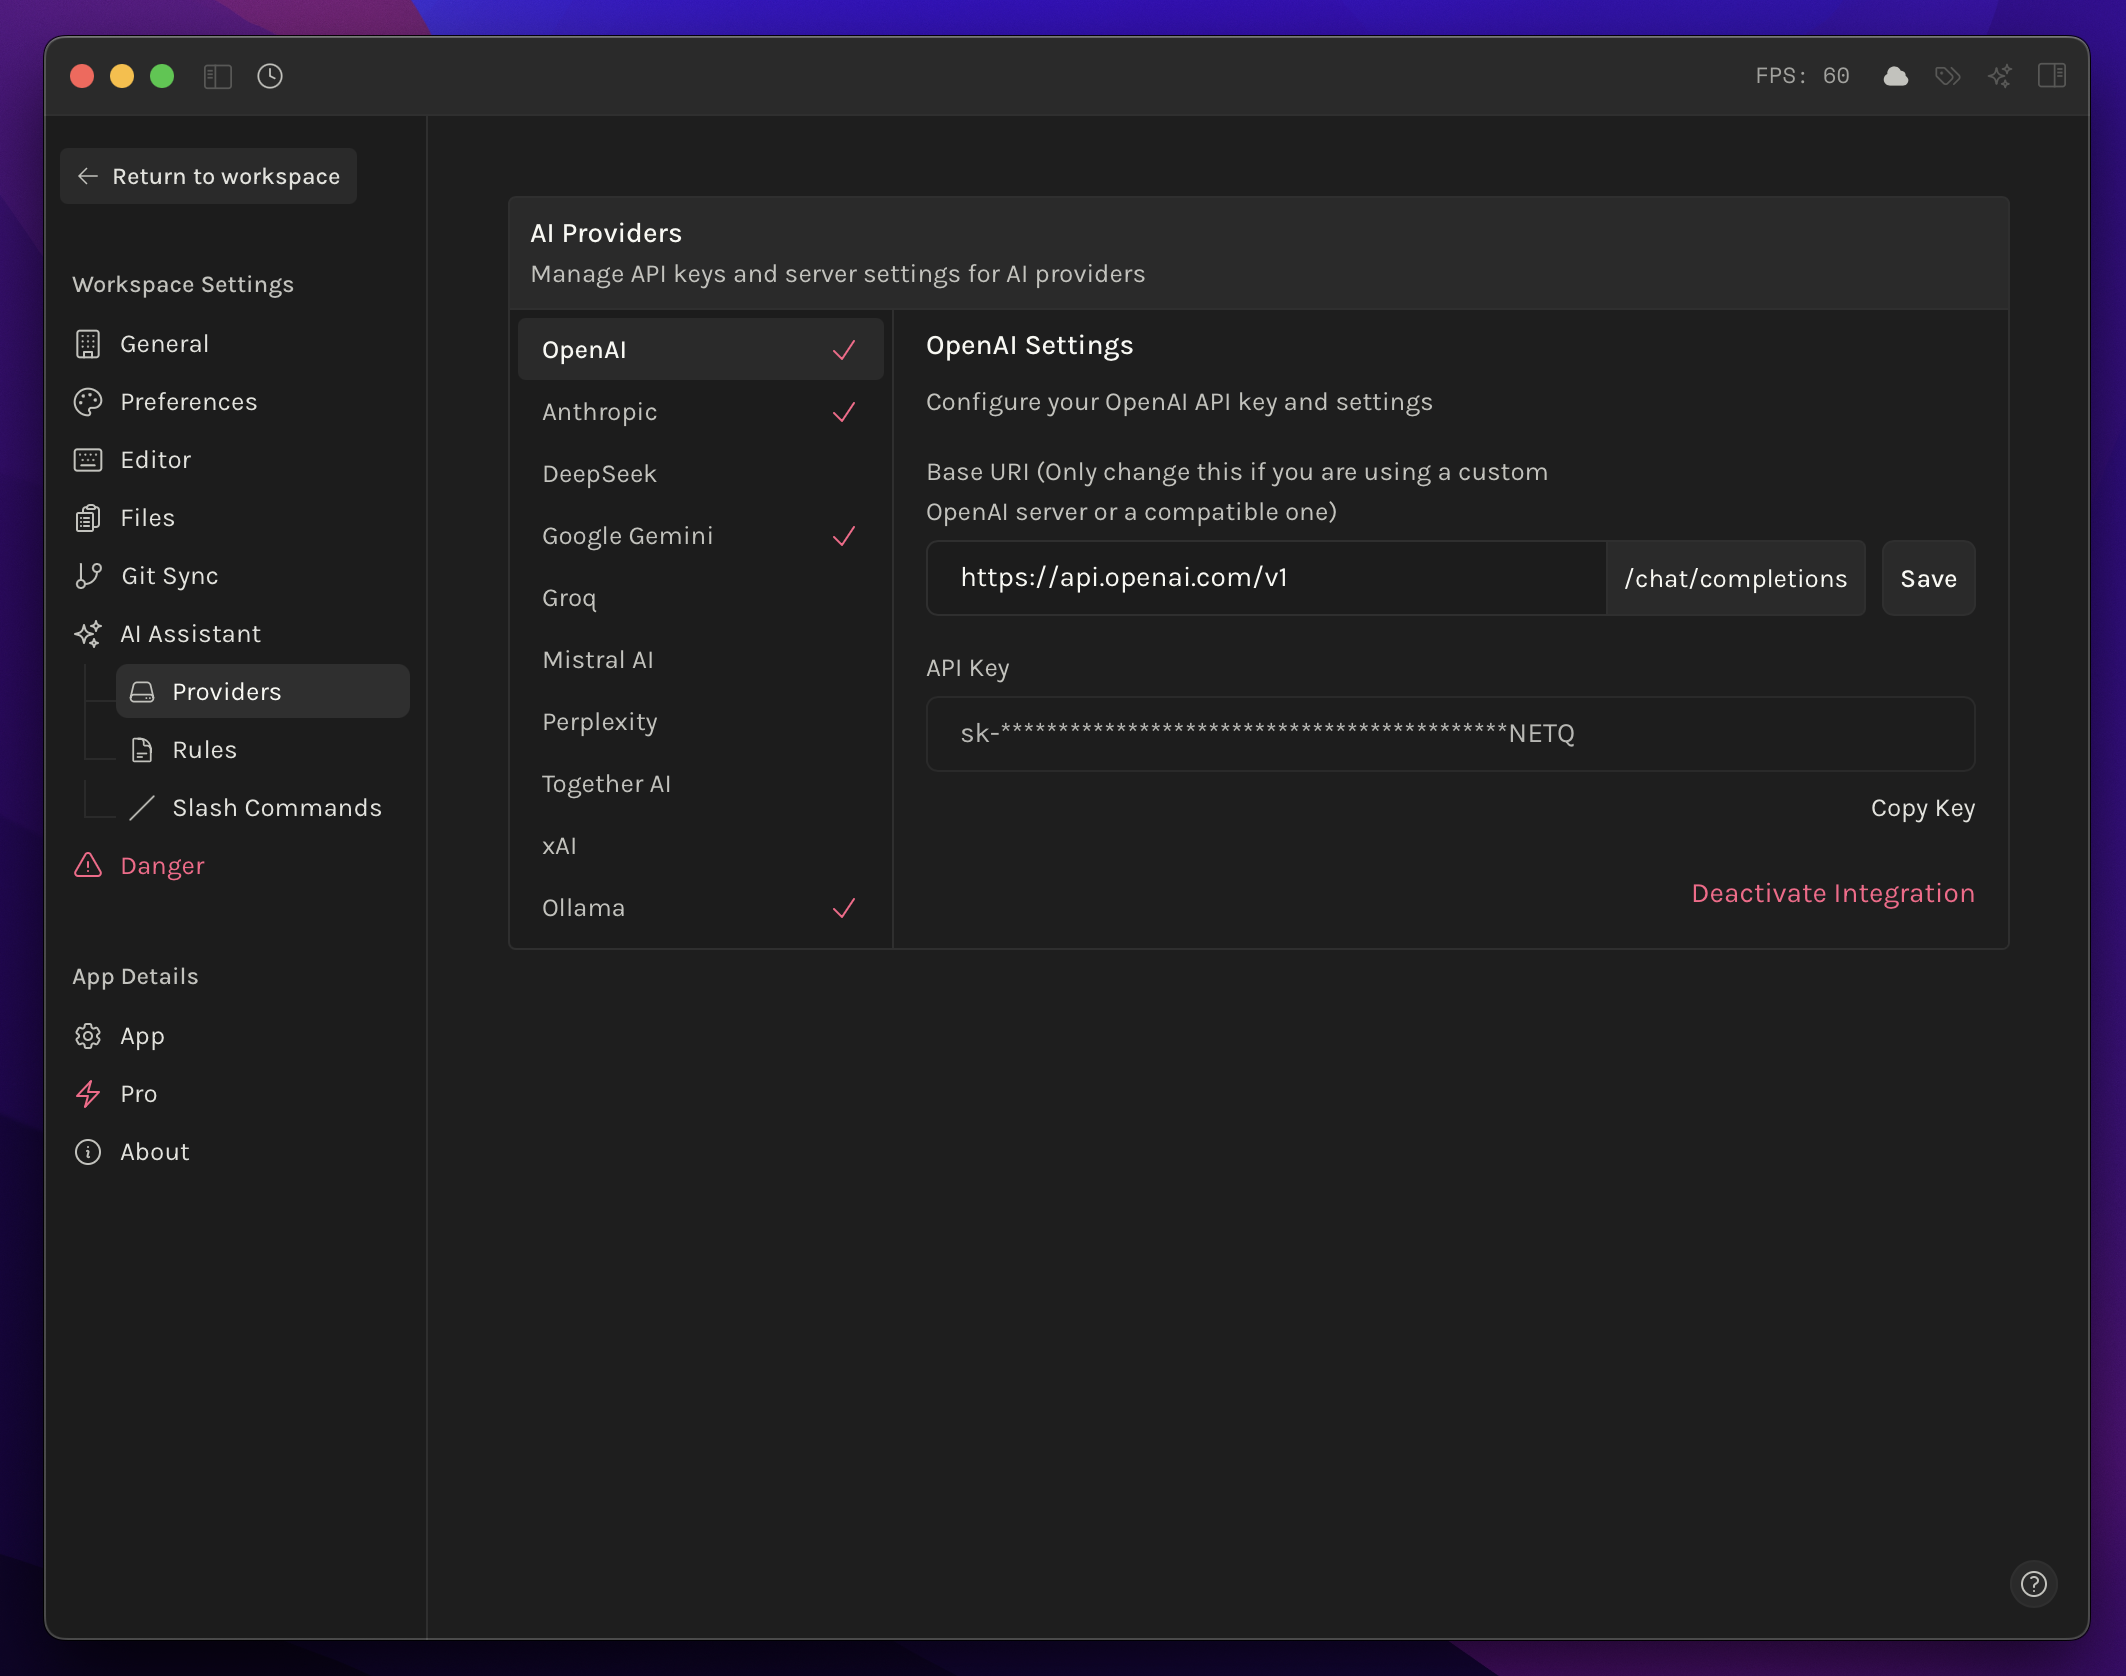Viewport: 2126px width, 1676px height.
Task: Click the /chat/completions suffix label
Action: (x=1735, y=578)
